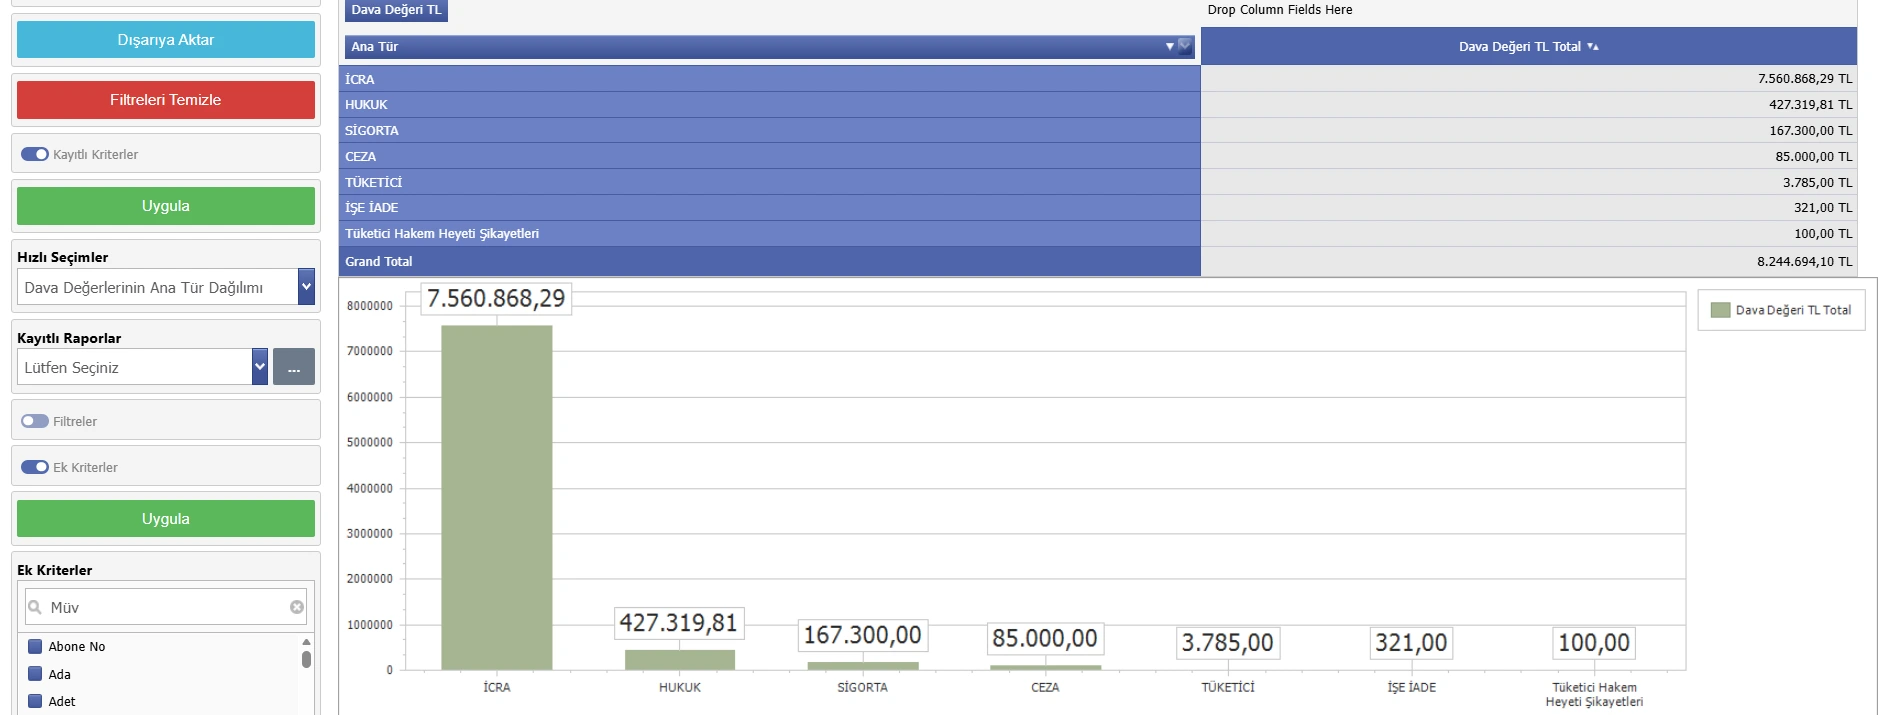The height and width of the screenshot is (715, 1888).
Task: Check the Abone No checkbox
Action: coord(35,647)
